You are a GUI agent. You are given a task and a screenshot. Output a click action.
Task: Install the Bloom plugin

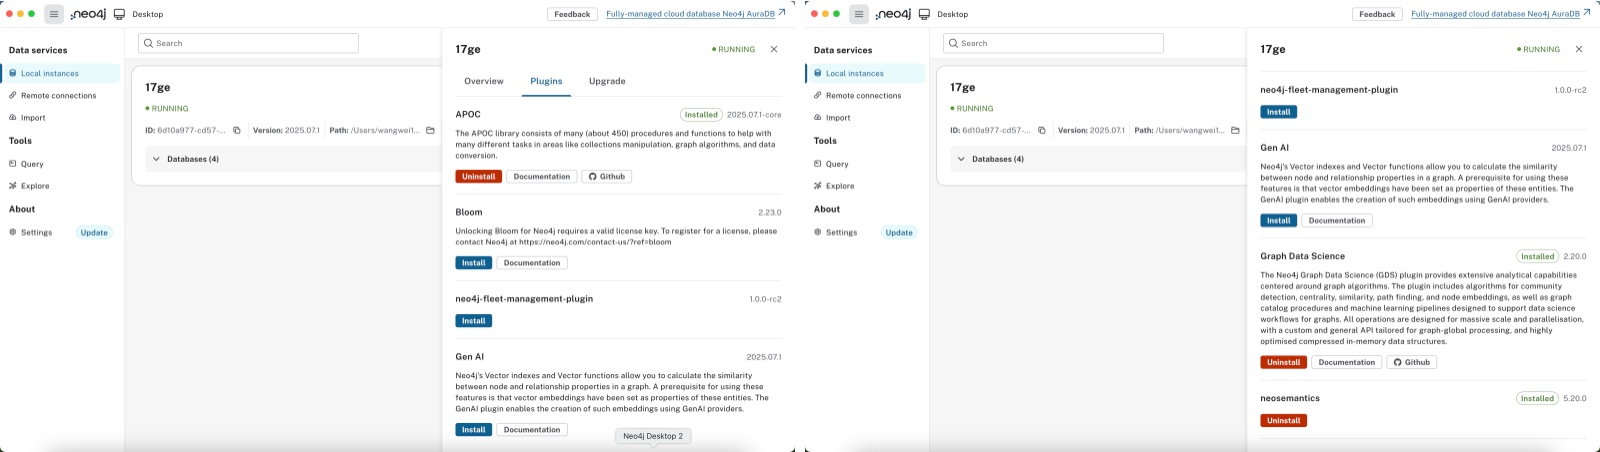474,263
